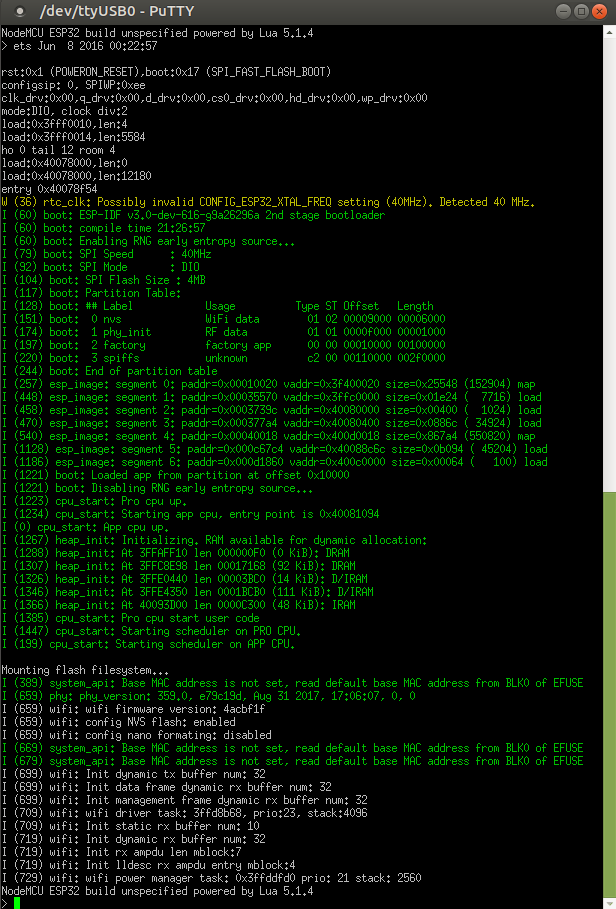Click the scrollbar up arrow
616x909 pixels.
610,30
